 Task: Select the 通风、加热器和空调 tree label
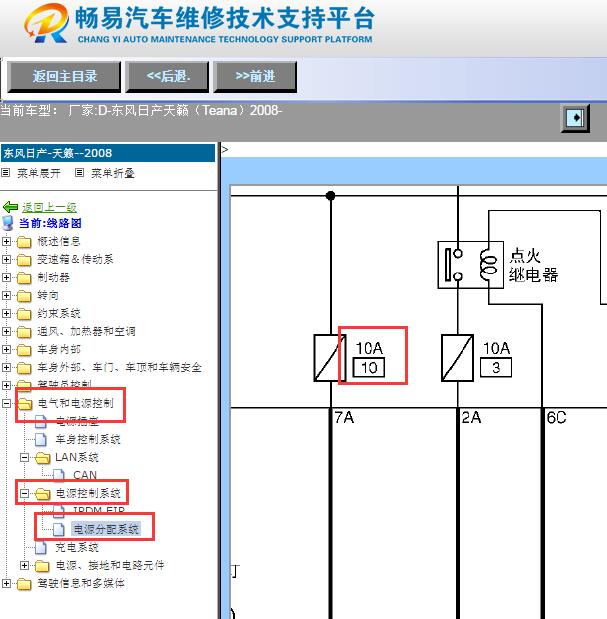[x=86, y=331]
